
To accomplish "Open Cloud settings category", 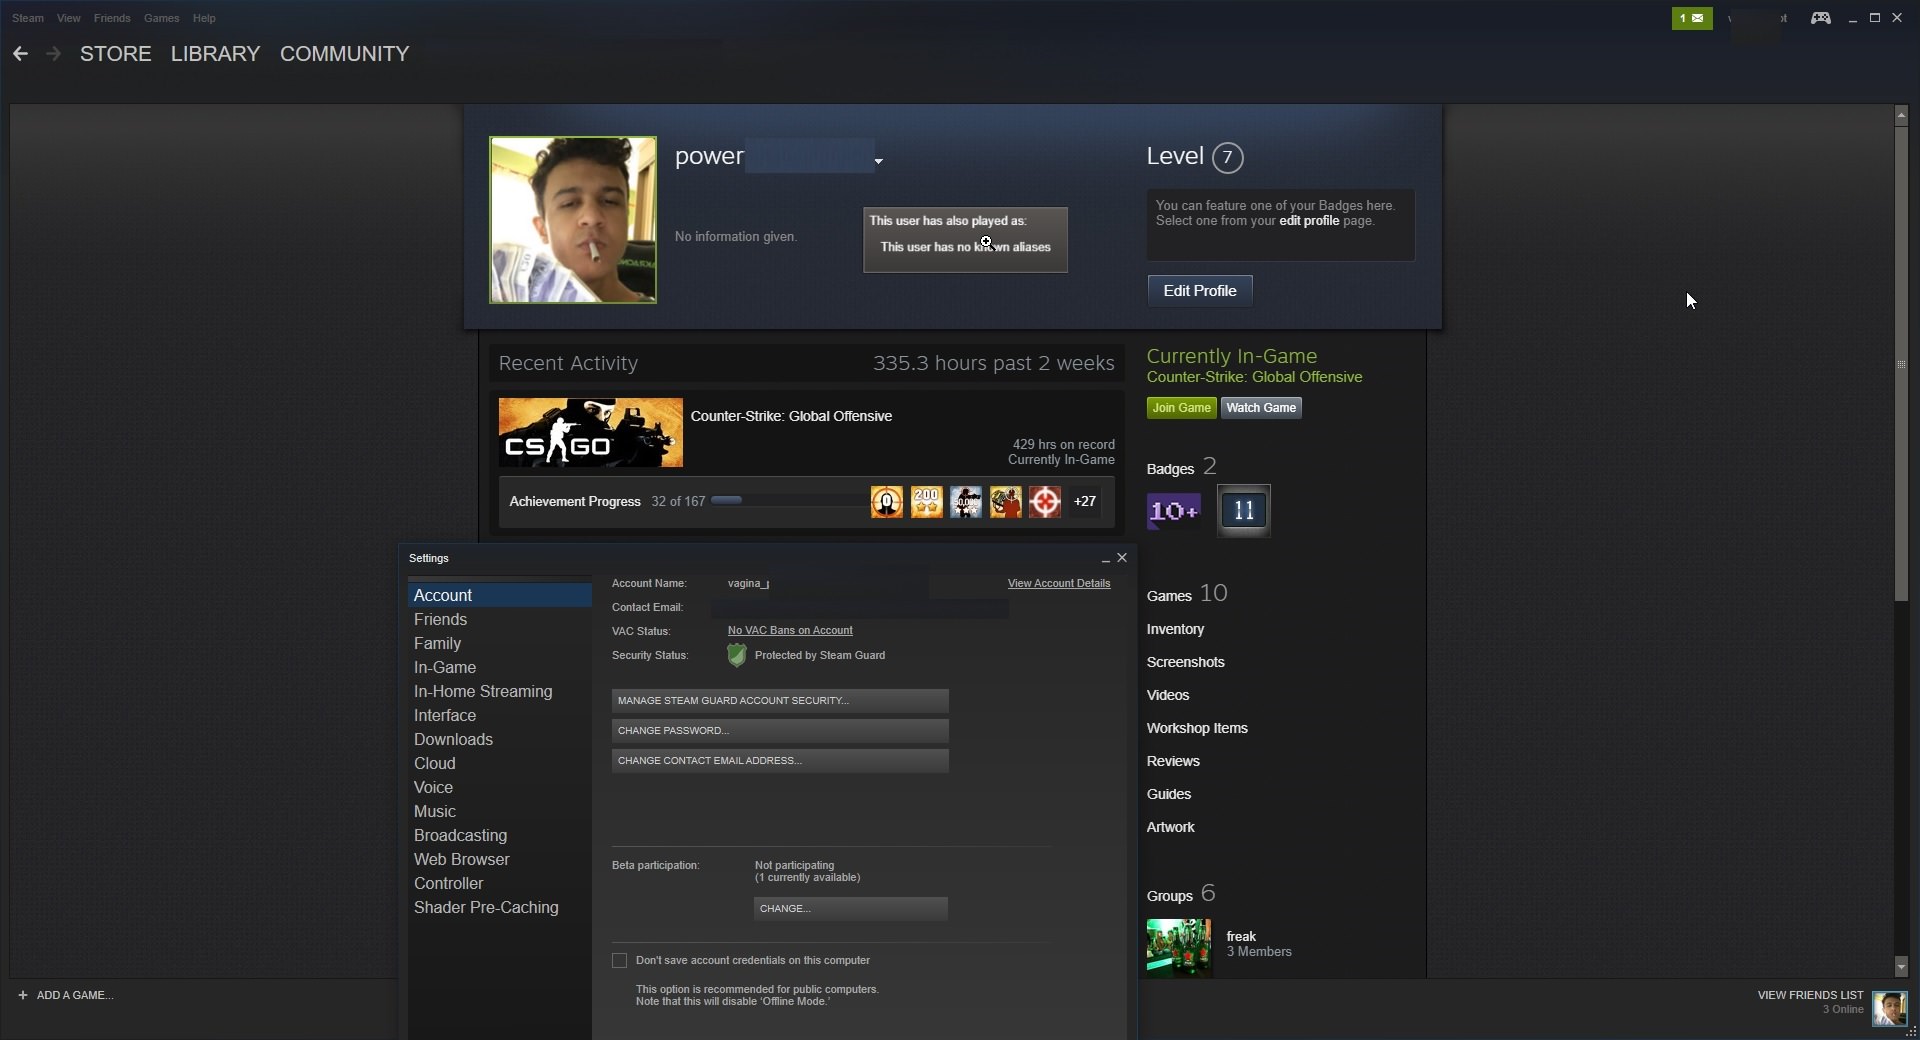I will [500, 764].
